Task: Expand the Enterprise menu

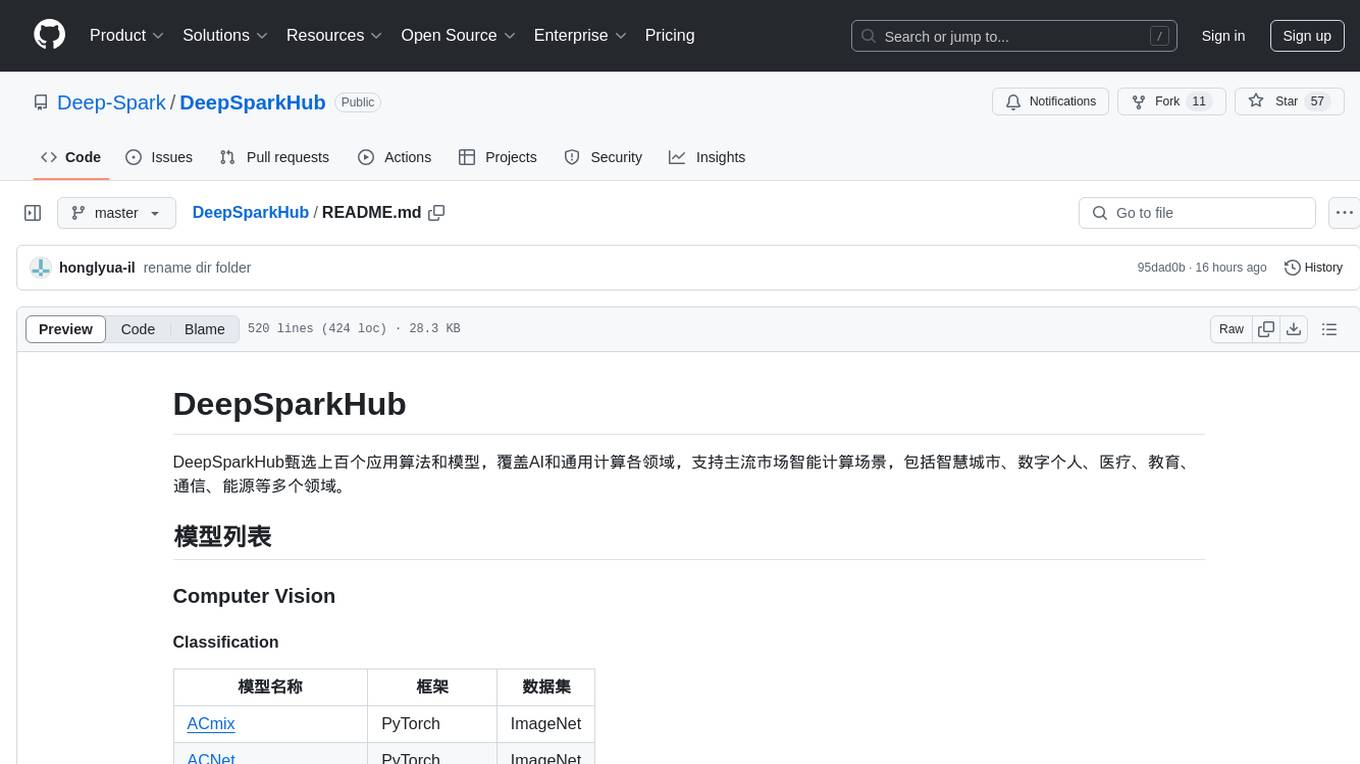Action: coord(580,35)
